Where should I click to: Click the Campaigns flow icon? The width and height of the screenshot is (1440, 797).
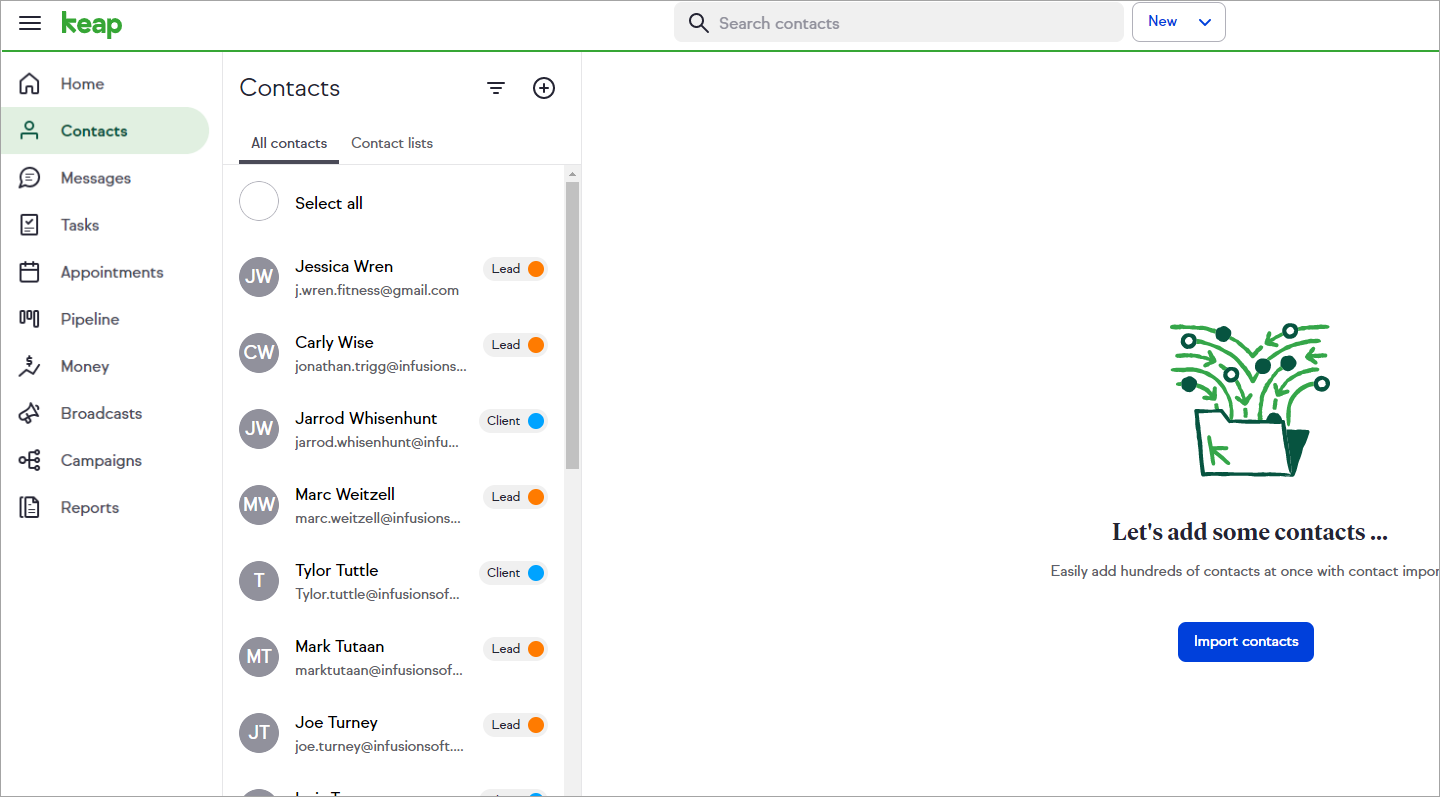(x=30, y=460)
